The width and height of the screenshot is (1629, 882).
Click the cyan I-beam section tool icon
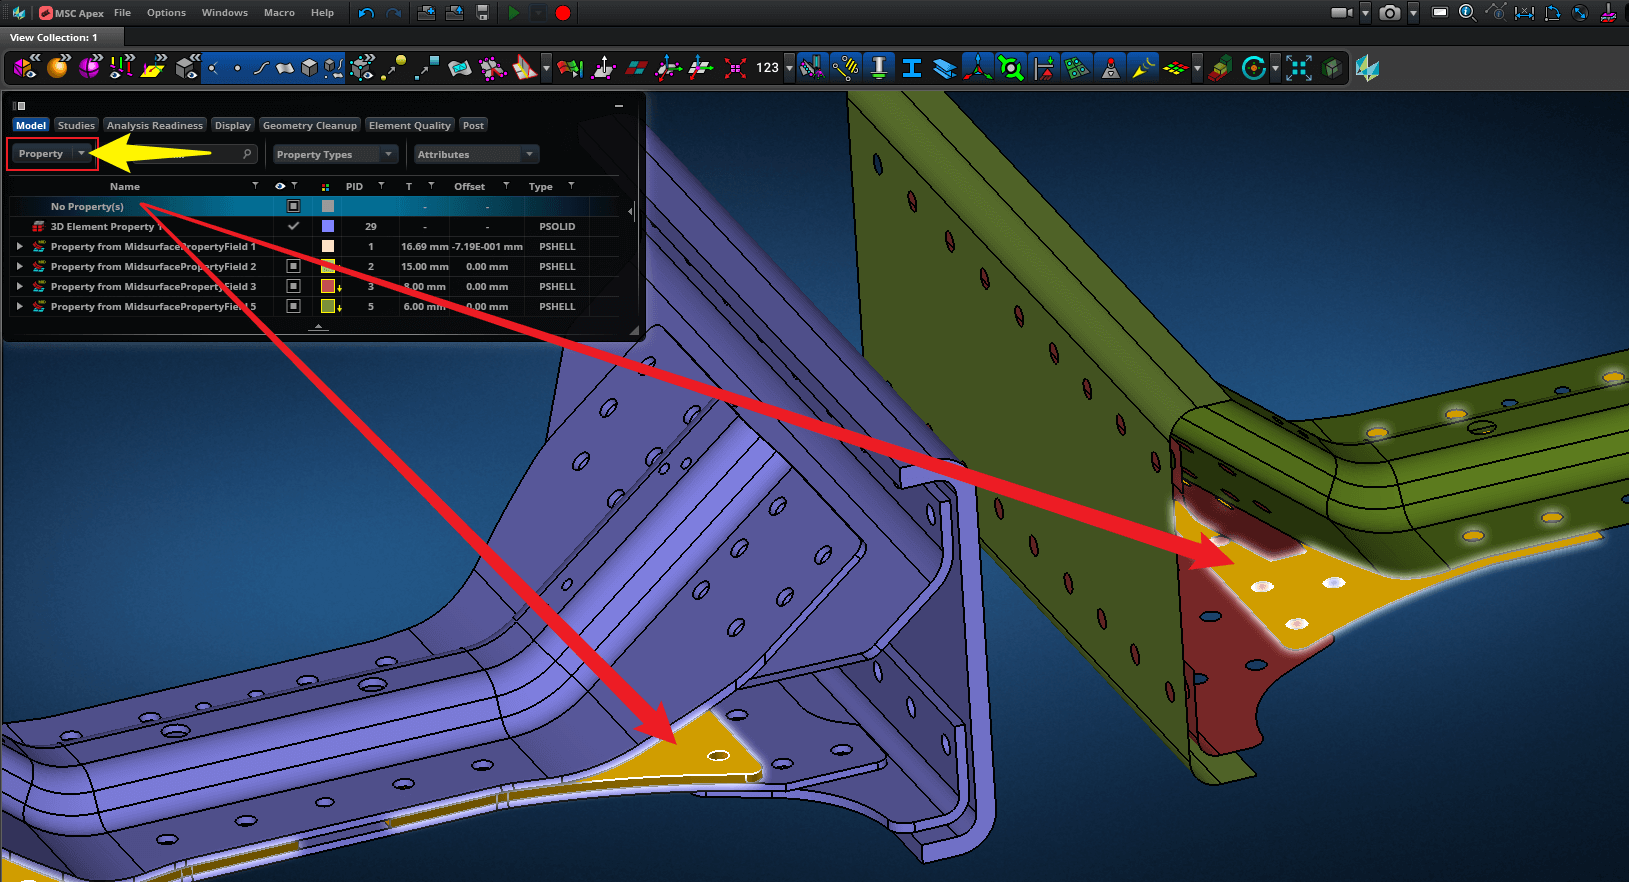912,68
